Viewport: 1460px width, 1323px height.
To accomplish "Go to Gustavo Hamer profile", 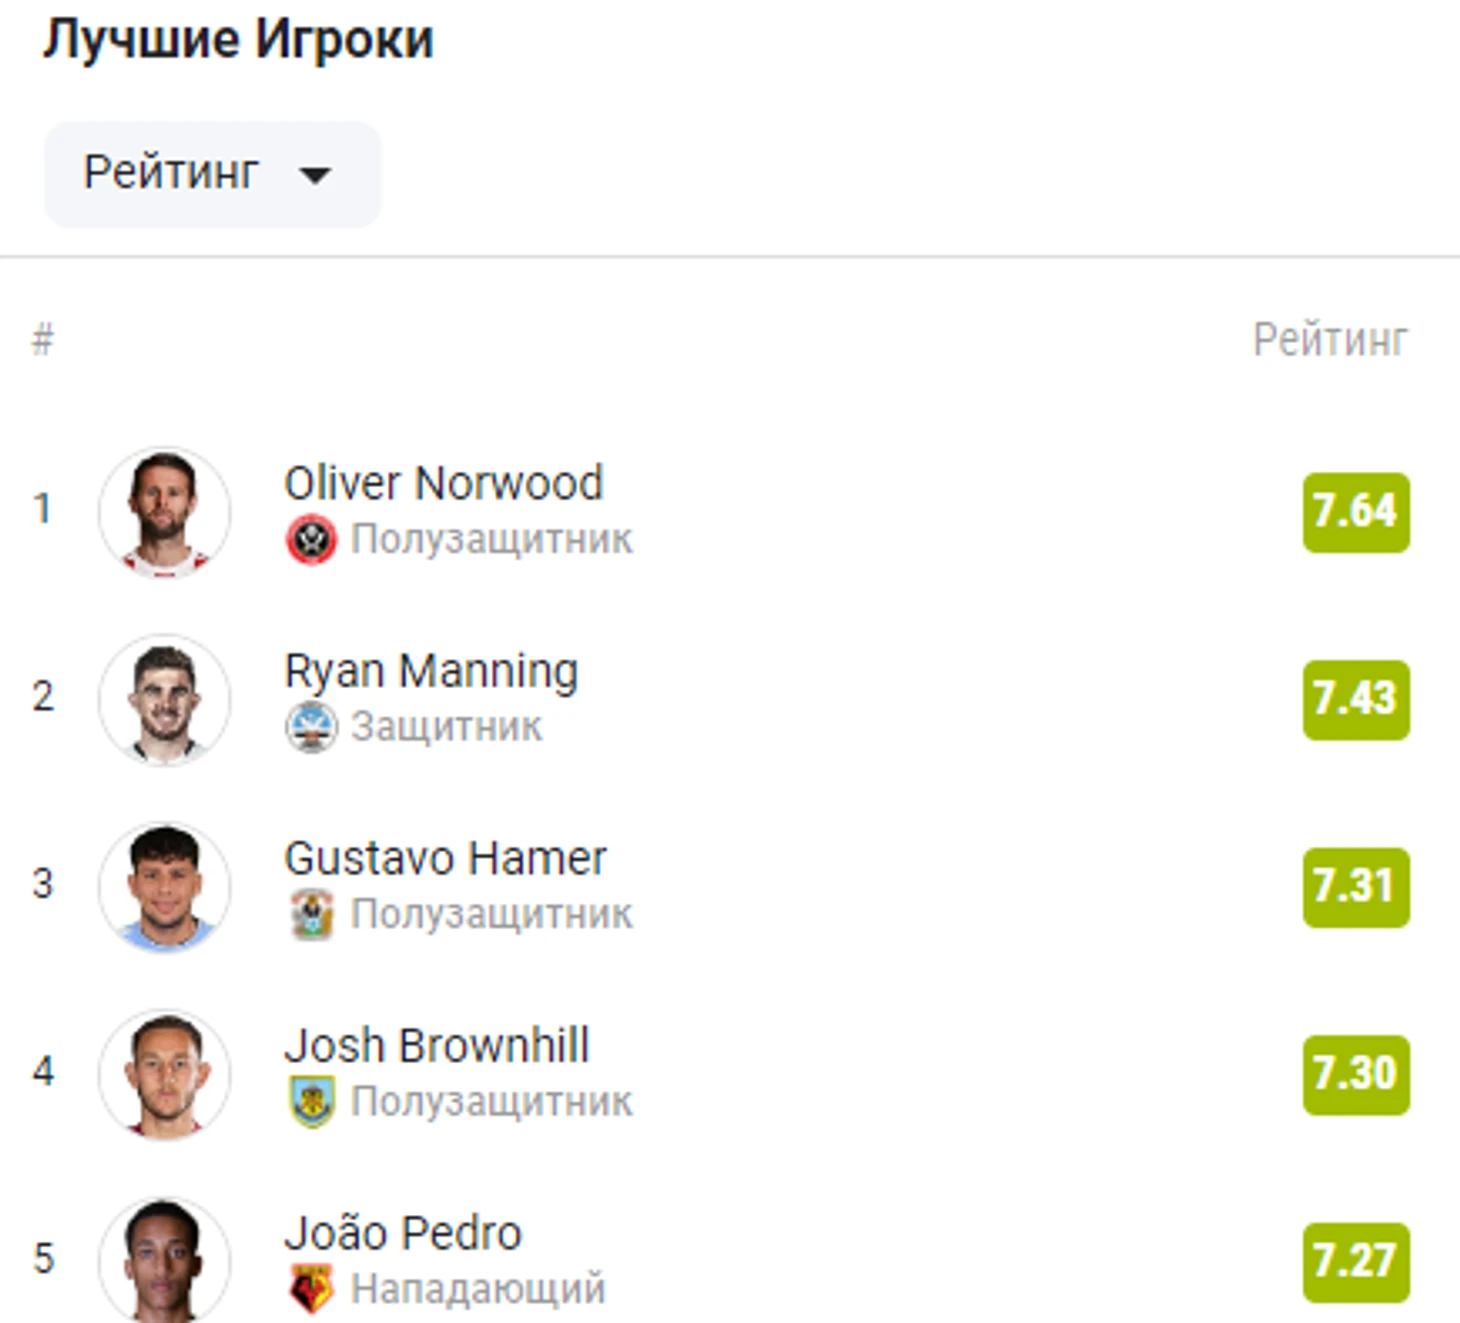I will click(445, 858).
